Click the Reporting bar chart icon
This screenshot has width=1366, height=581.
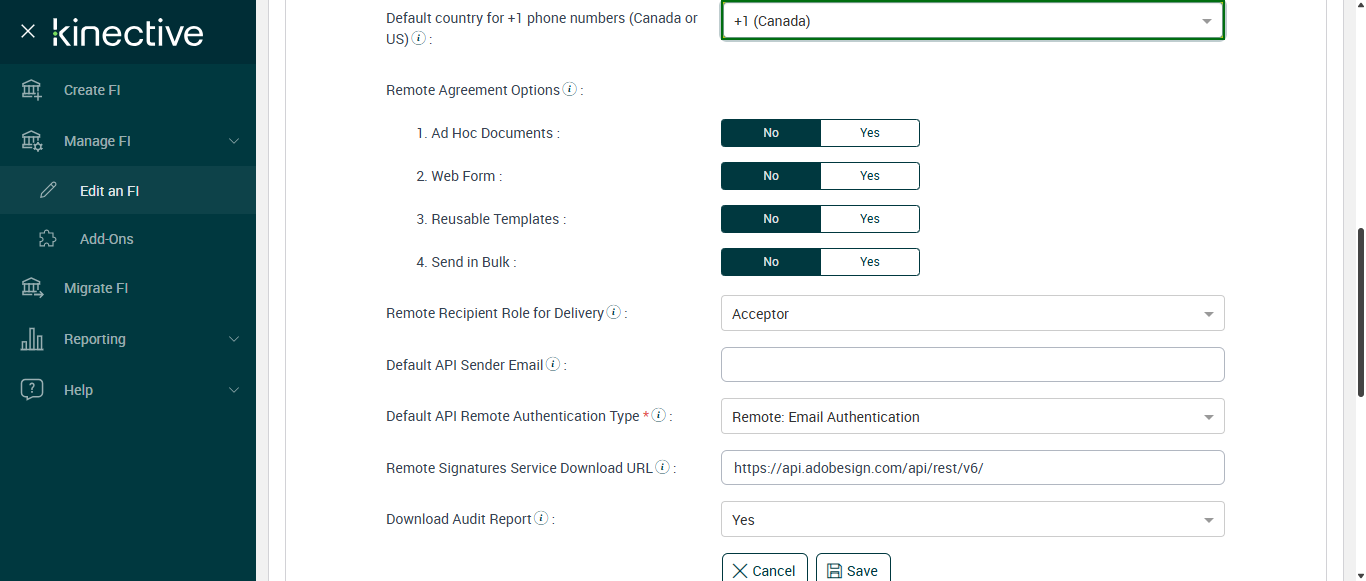tap(32, 339)
